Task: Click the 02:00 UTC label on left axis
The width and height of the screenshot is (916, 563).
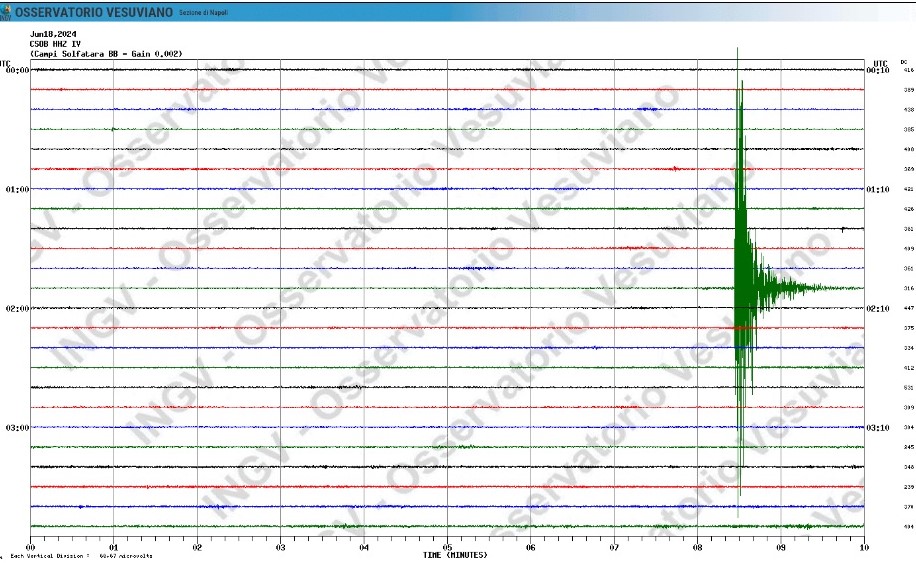Action: [x=17, y=308]
